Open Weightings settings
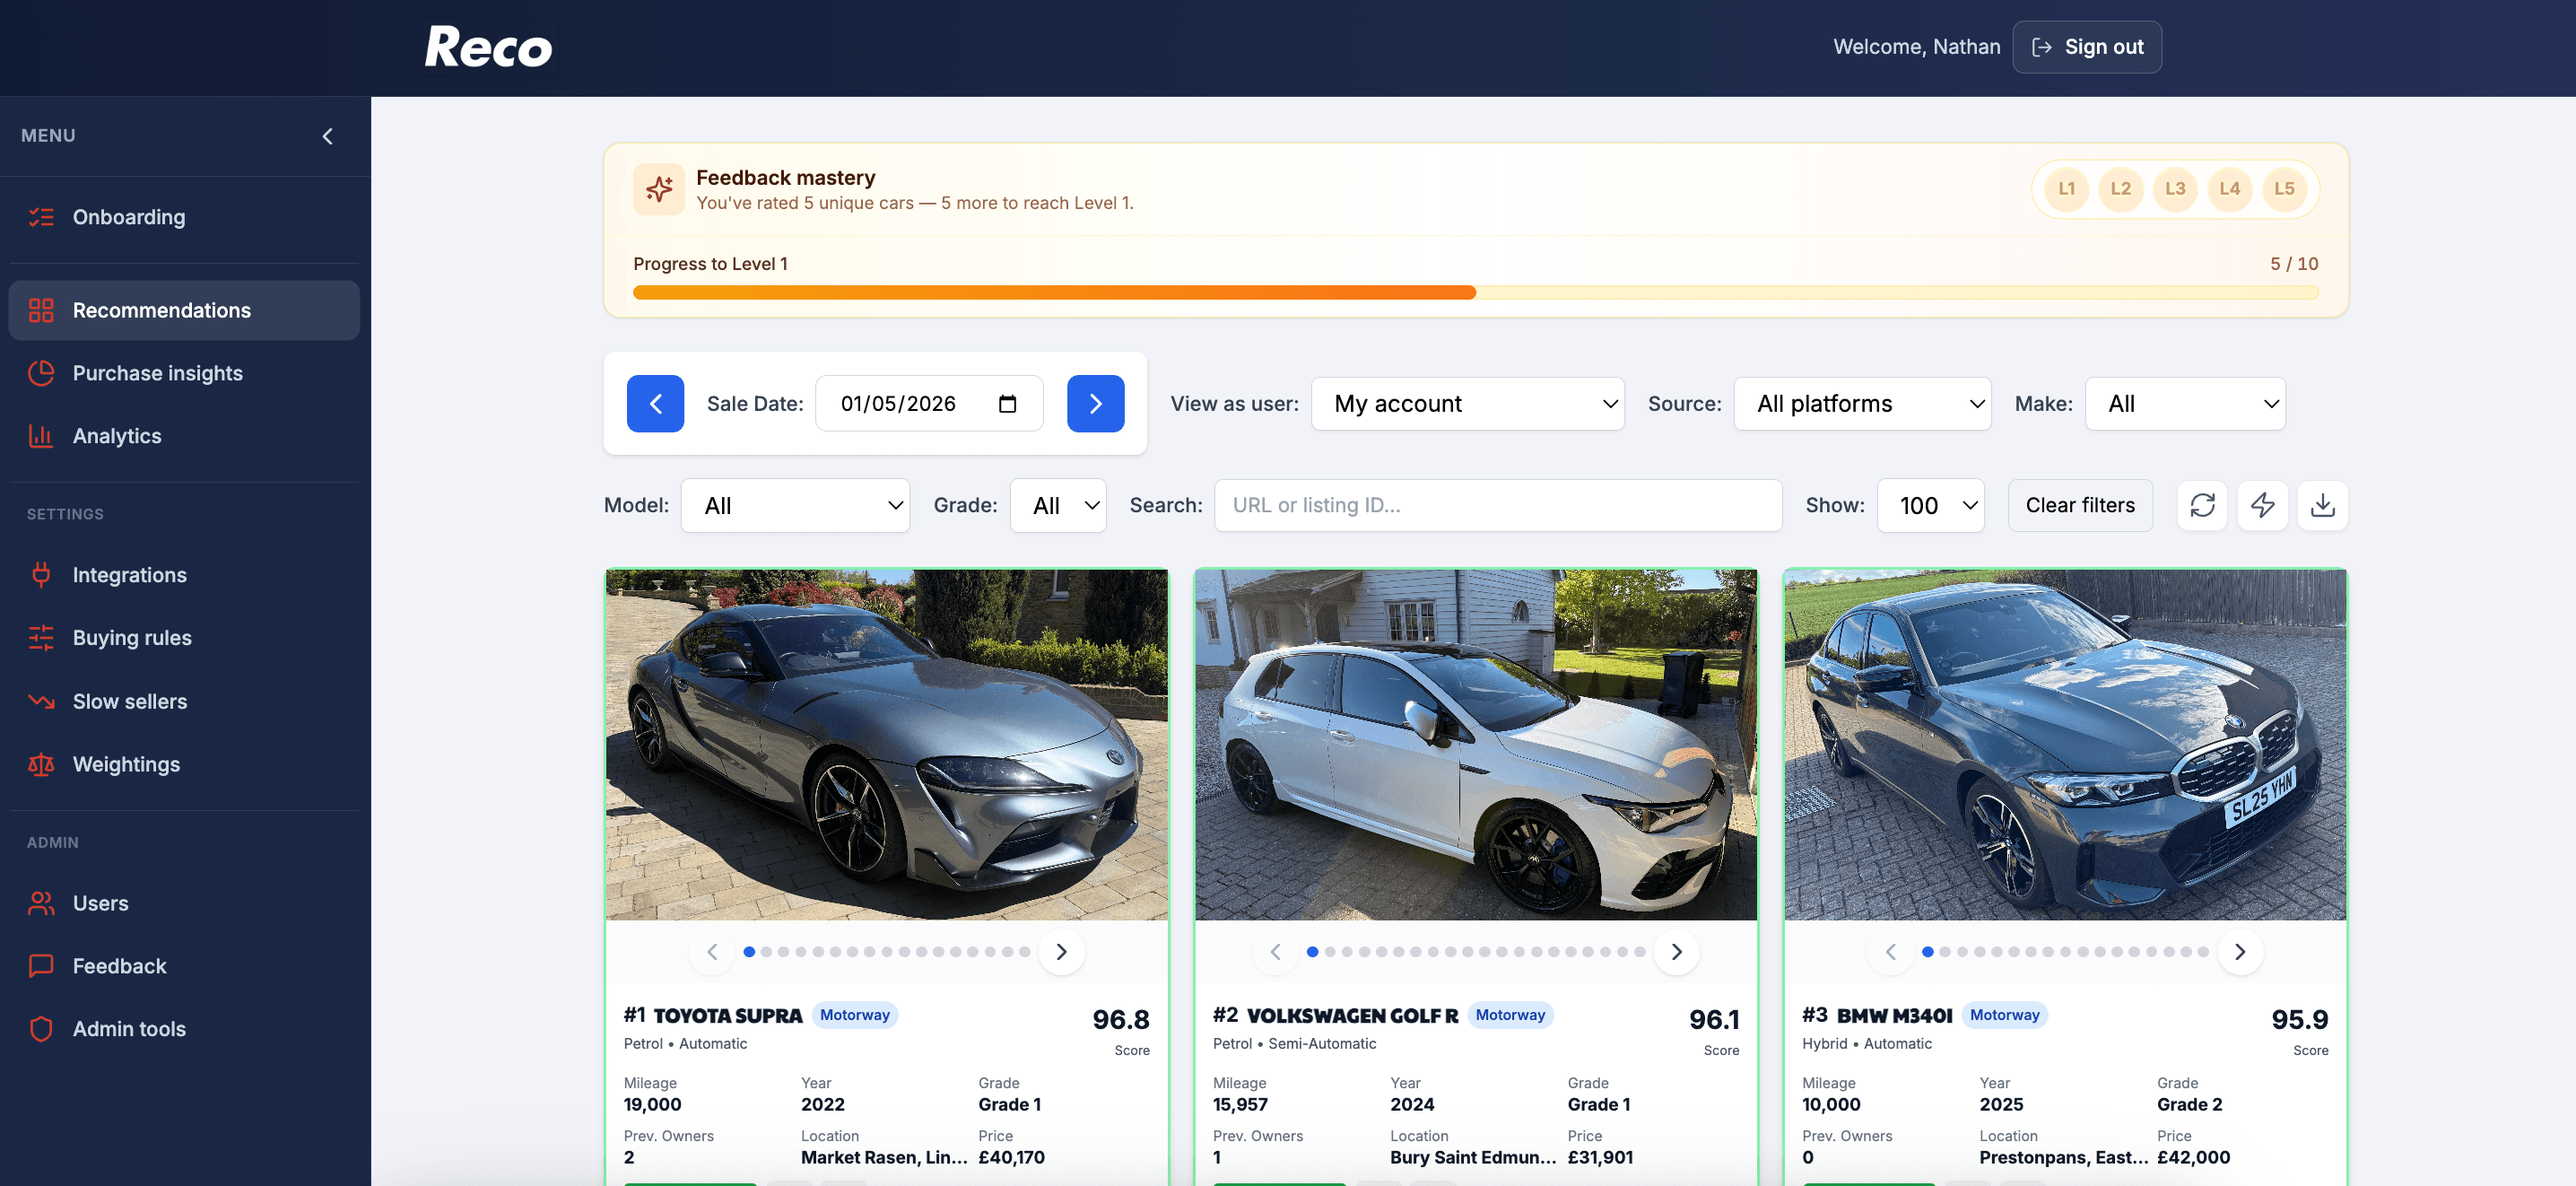The width and height of the screenshot is (2576, 1186). click(184, 764)
